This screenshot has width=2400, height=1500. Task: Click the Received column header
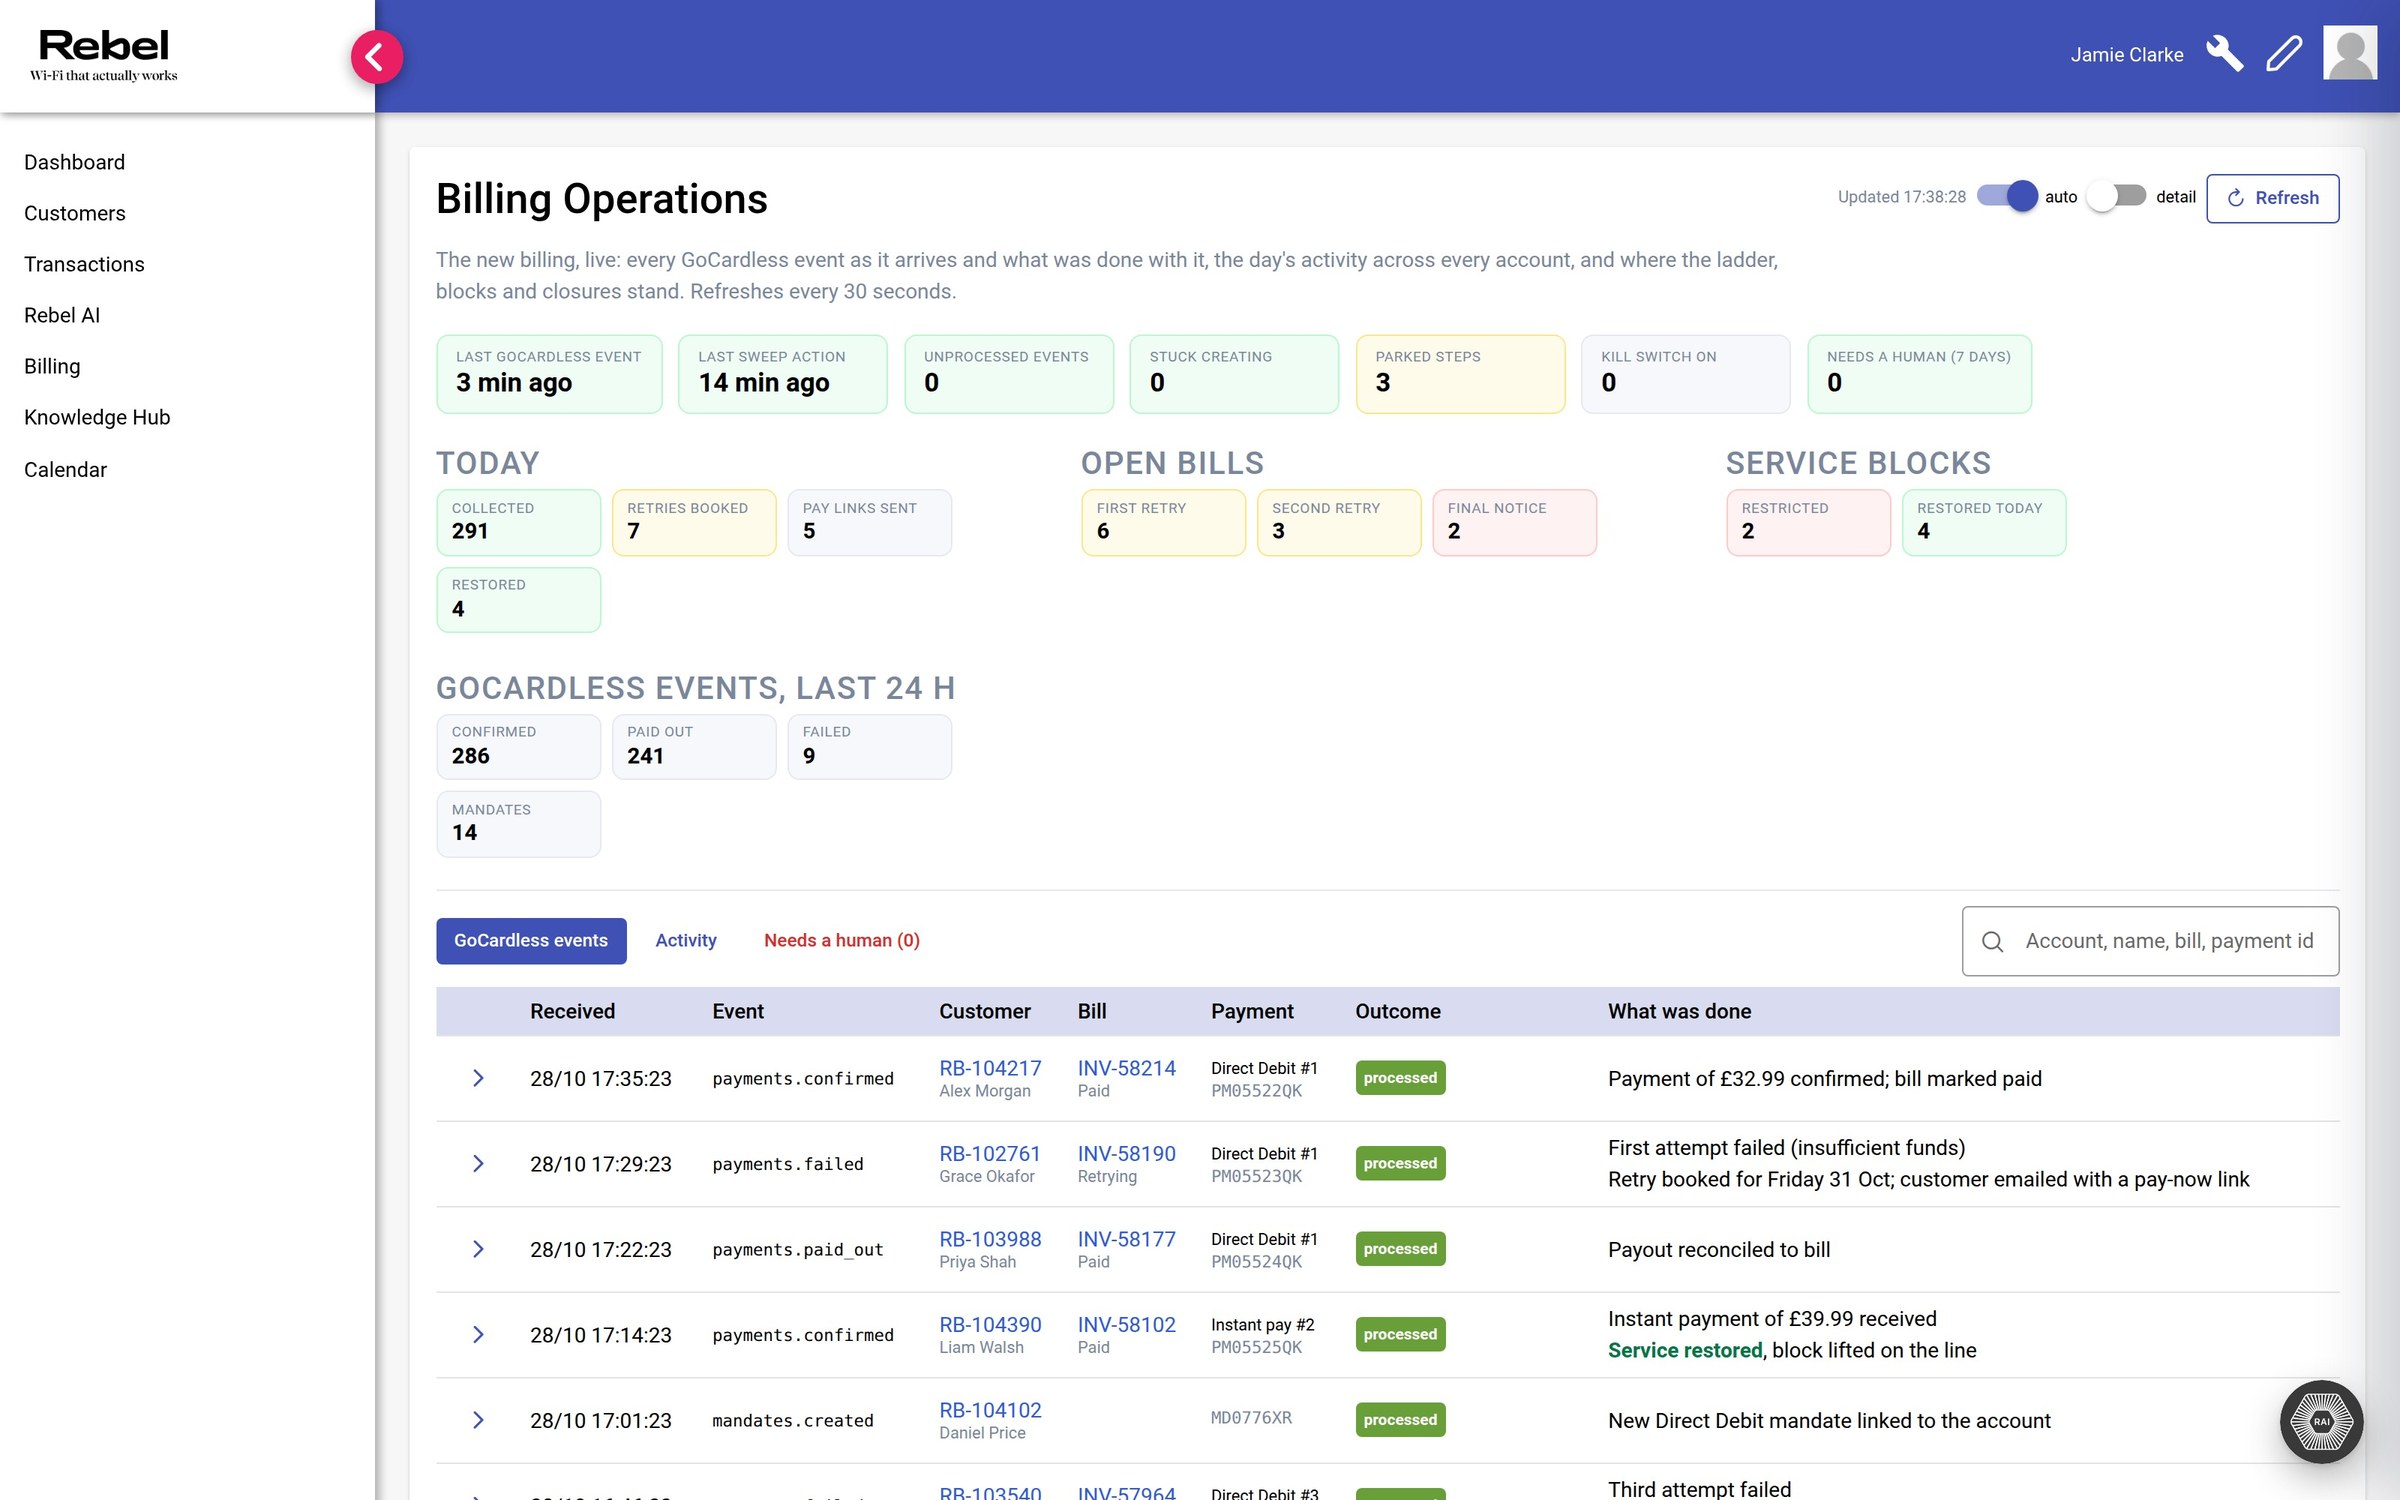click(x=572, y=1011)
